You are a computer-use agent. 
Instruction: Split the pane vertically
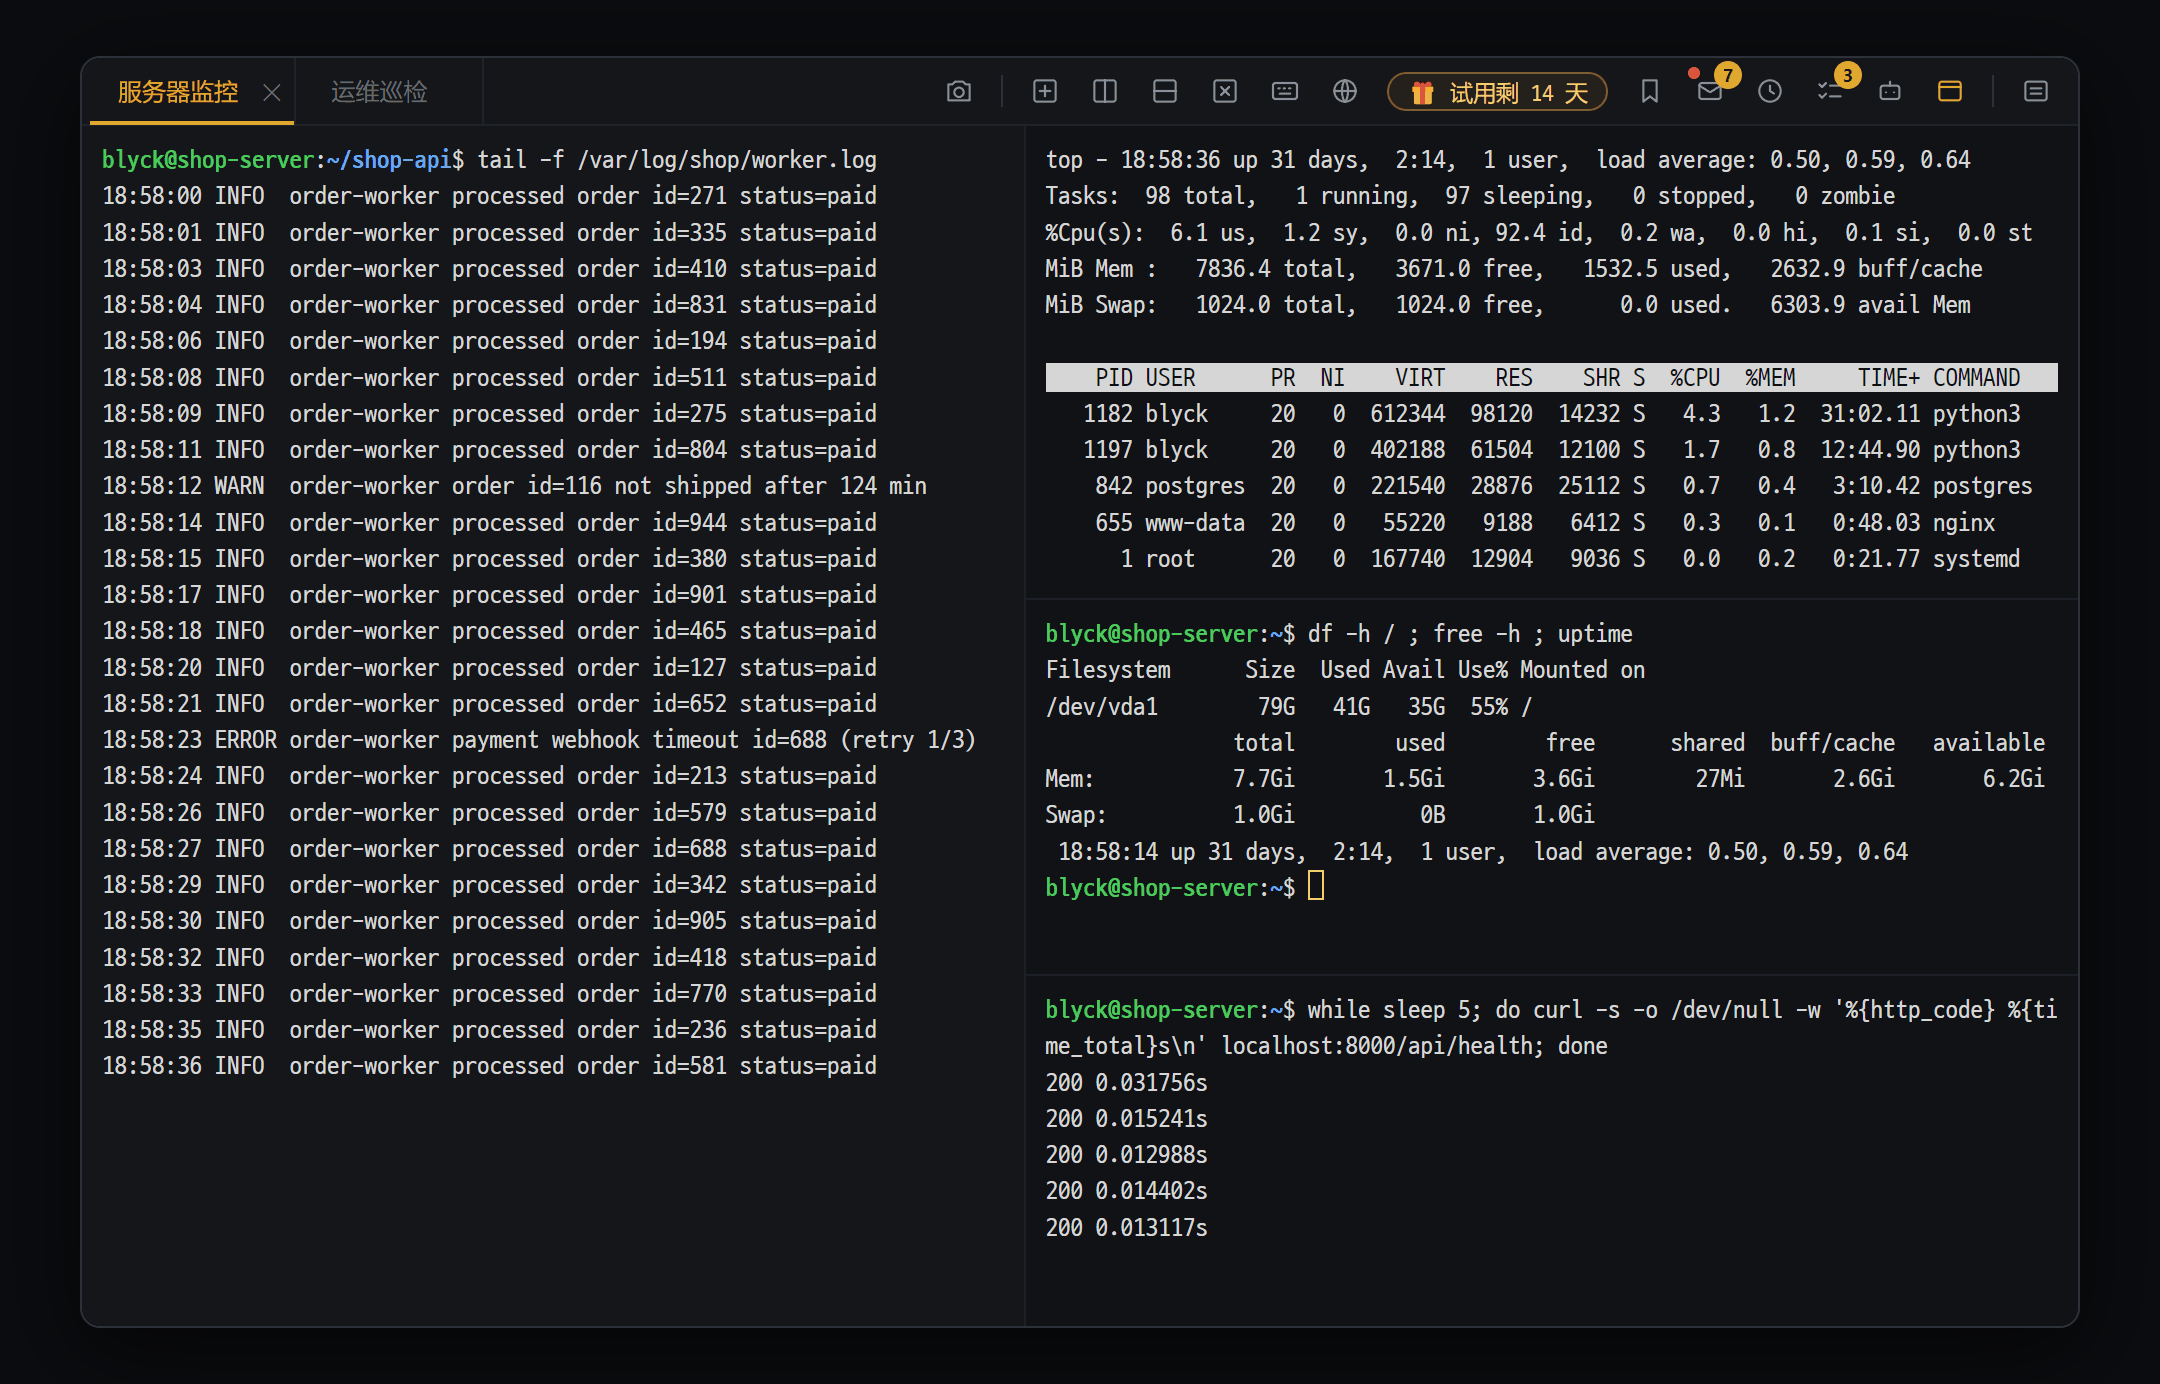click(1104, 92)
